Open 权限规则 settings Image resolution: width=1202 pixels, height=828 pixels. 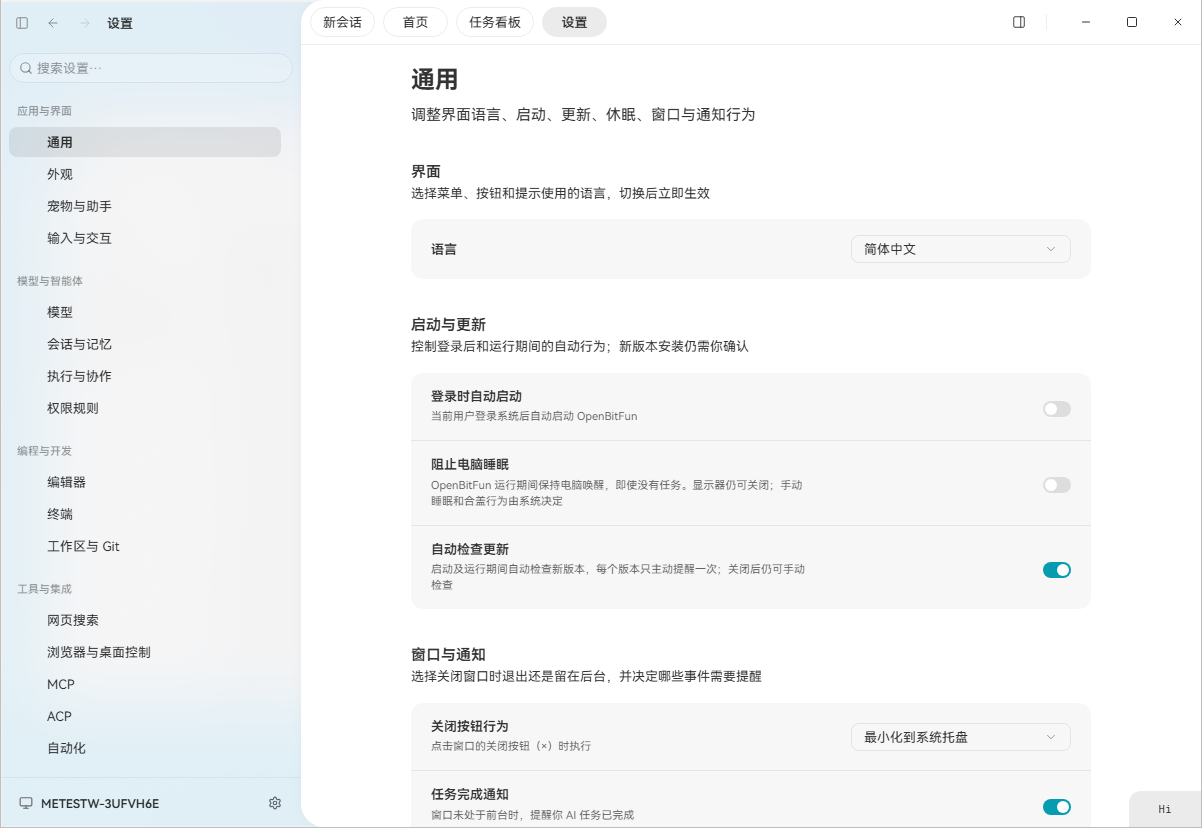[x=145, y=408]
